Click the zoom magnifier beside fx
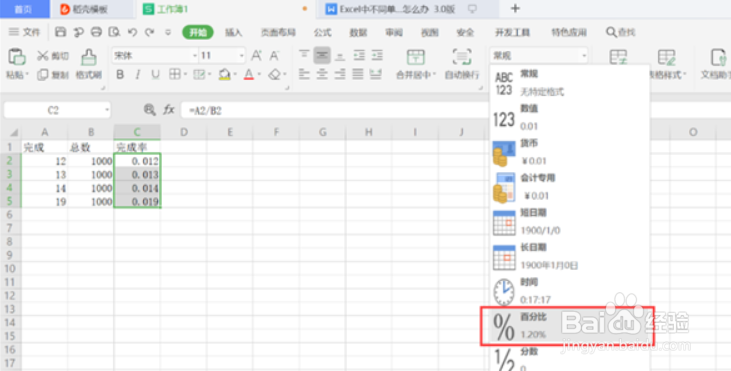This screenshot has width=731, height=371. (x=150, y=110)
